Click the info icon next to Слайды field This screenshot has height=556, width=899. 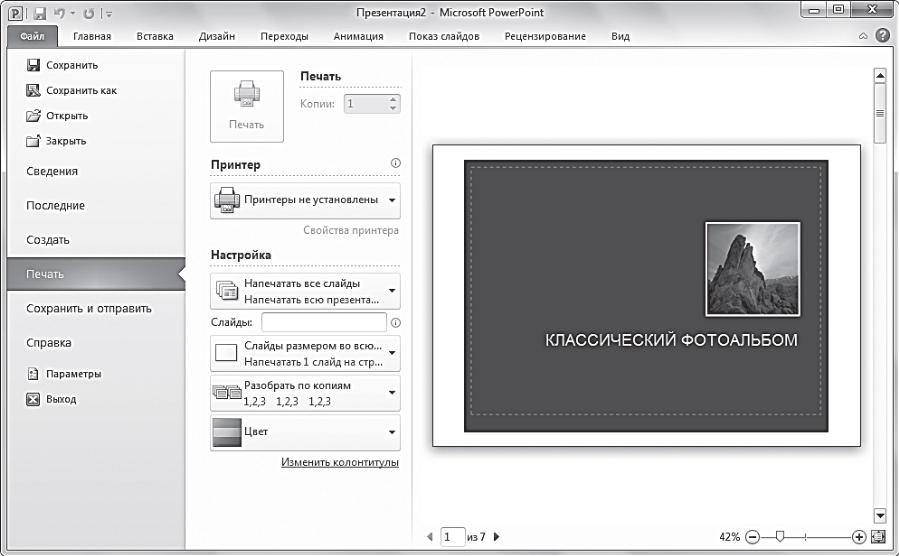pos(396,323)
